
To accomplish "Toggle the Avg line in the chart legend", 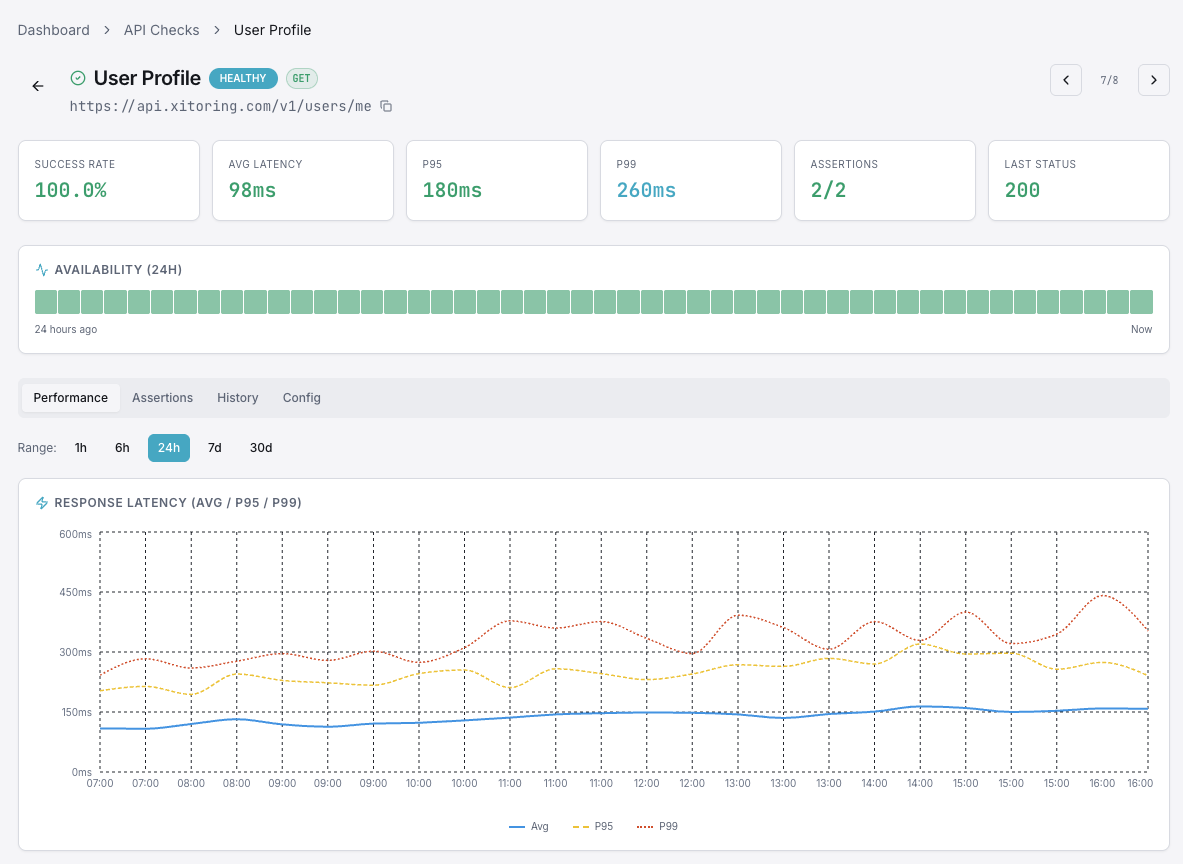I will [528, 826].
